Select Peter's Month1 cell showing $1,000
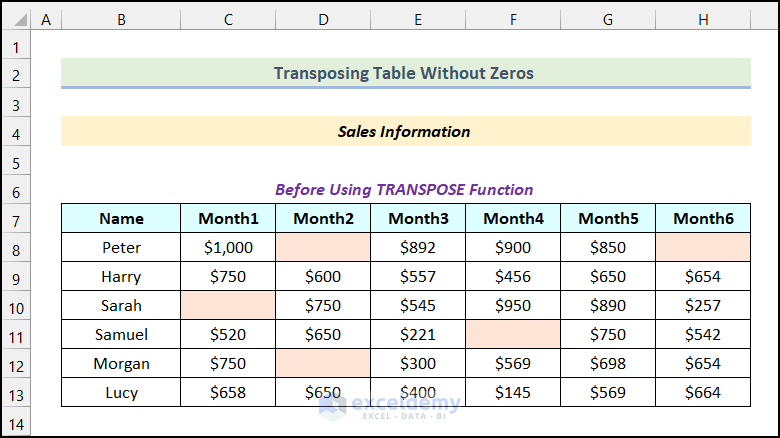 pyautogui.click(x=228, y=247)
